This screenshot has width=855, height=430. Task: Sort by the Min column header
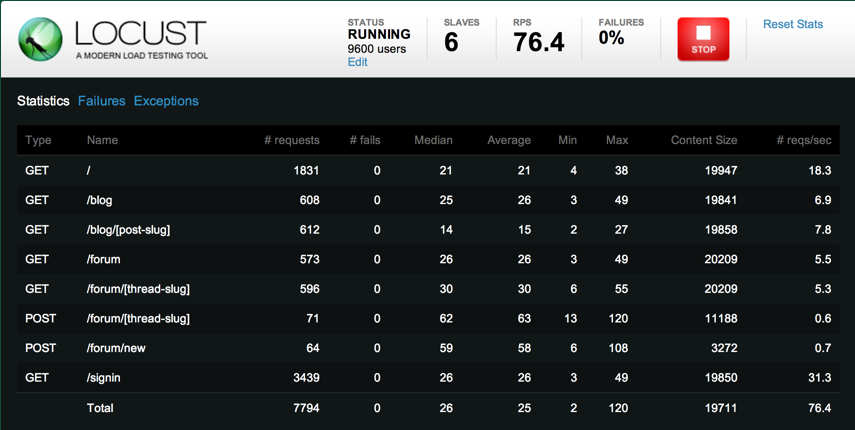coord(568,140)
